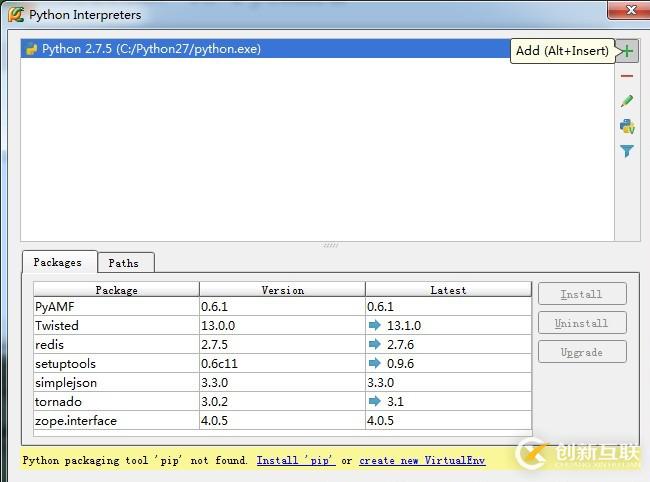Click the funnel filter icon
The image size is (650, 482).
627,151
